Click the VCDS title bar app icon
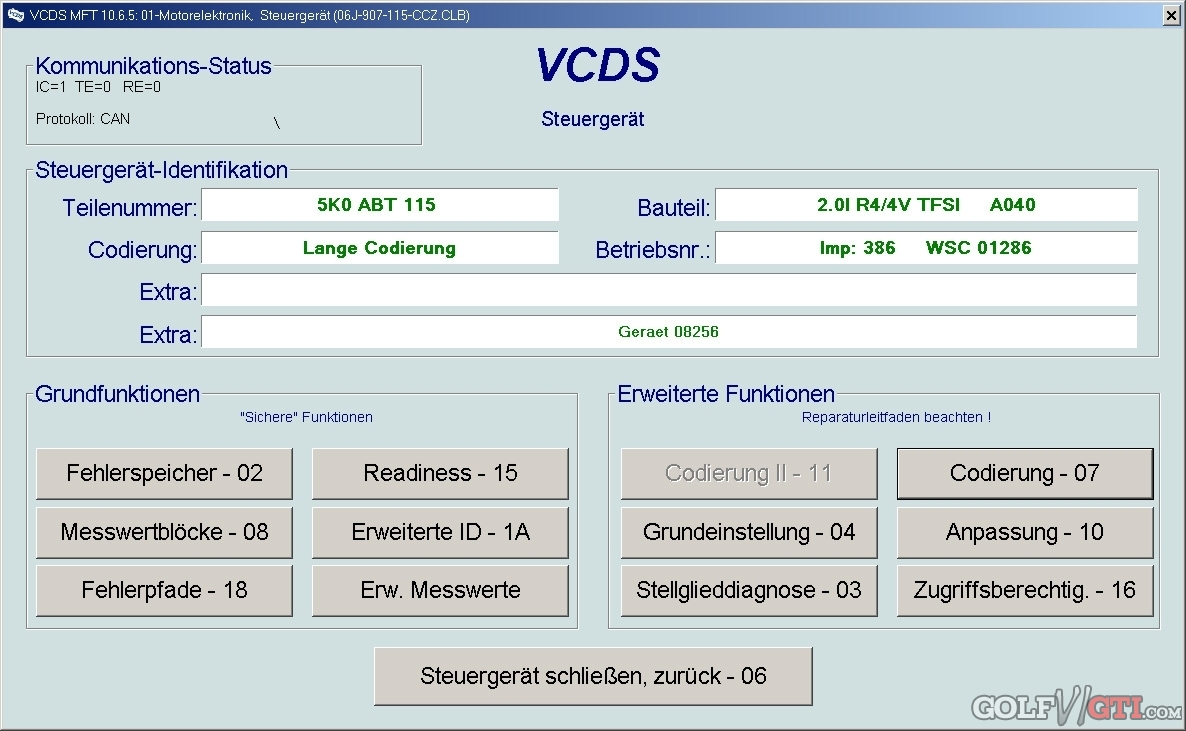Screen dimensions: 1186x731 (15, 15)
